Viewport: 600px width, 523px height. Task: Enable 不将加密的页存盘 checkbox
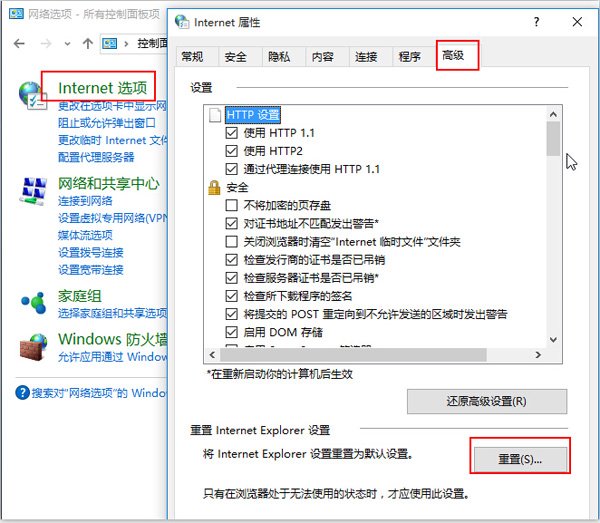[232, 205]
